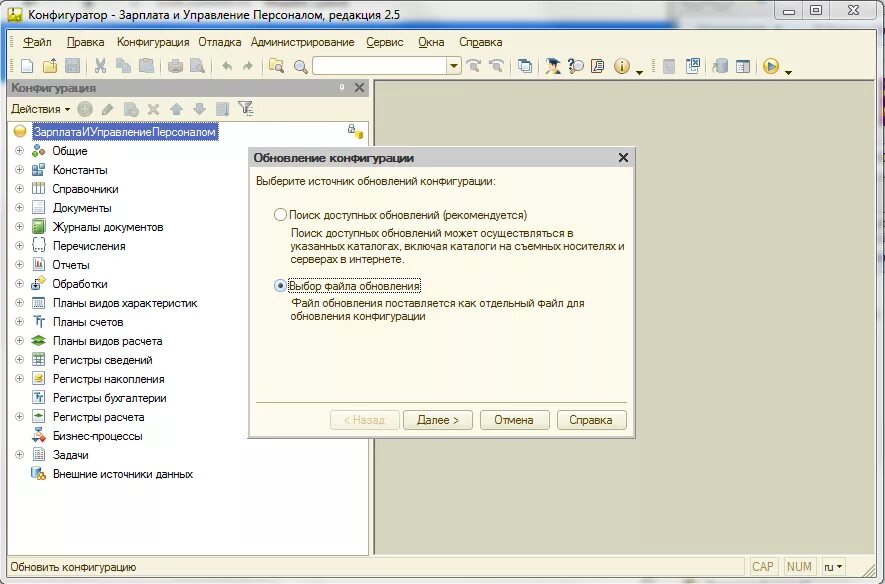The image size is (885, 584).
Task: Click the Redo arrow toolbar icon
Action: coord(248,66)
